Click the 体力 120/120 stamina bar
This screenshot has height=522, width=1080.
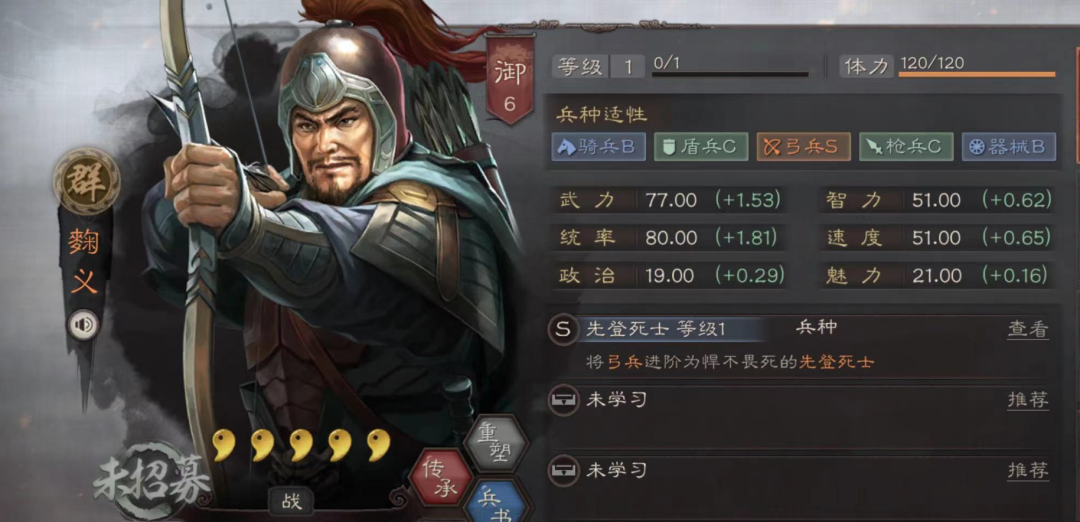(948, 66)
